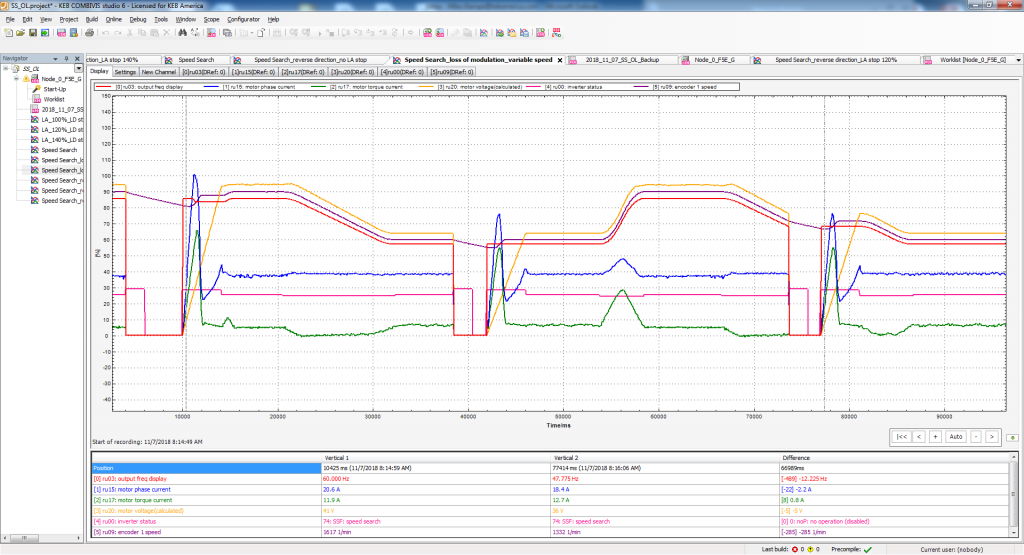The image size is (1024, 555).
Task: Select the plain Speed Search tree item
Action: click(59, 150)
